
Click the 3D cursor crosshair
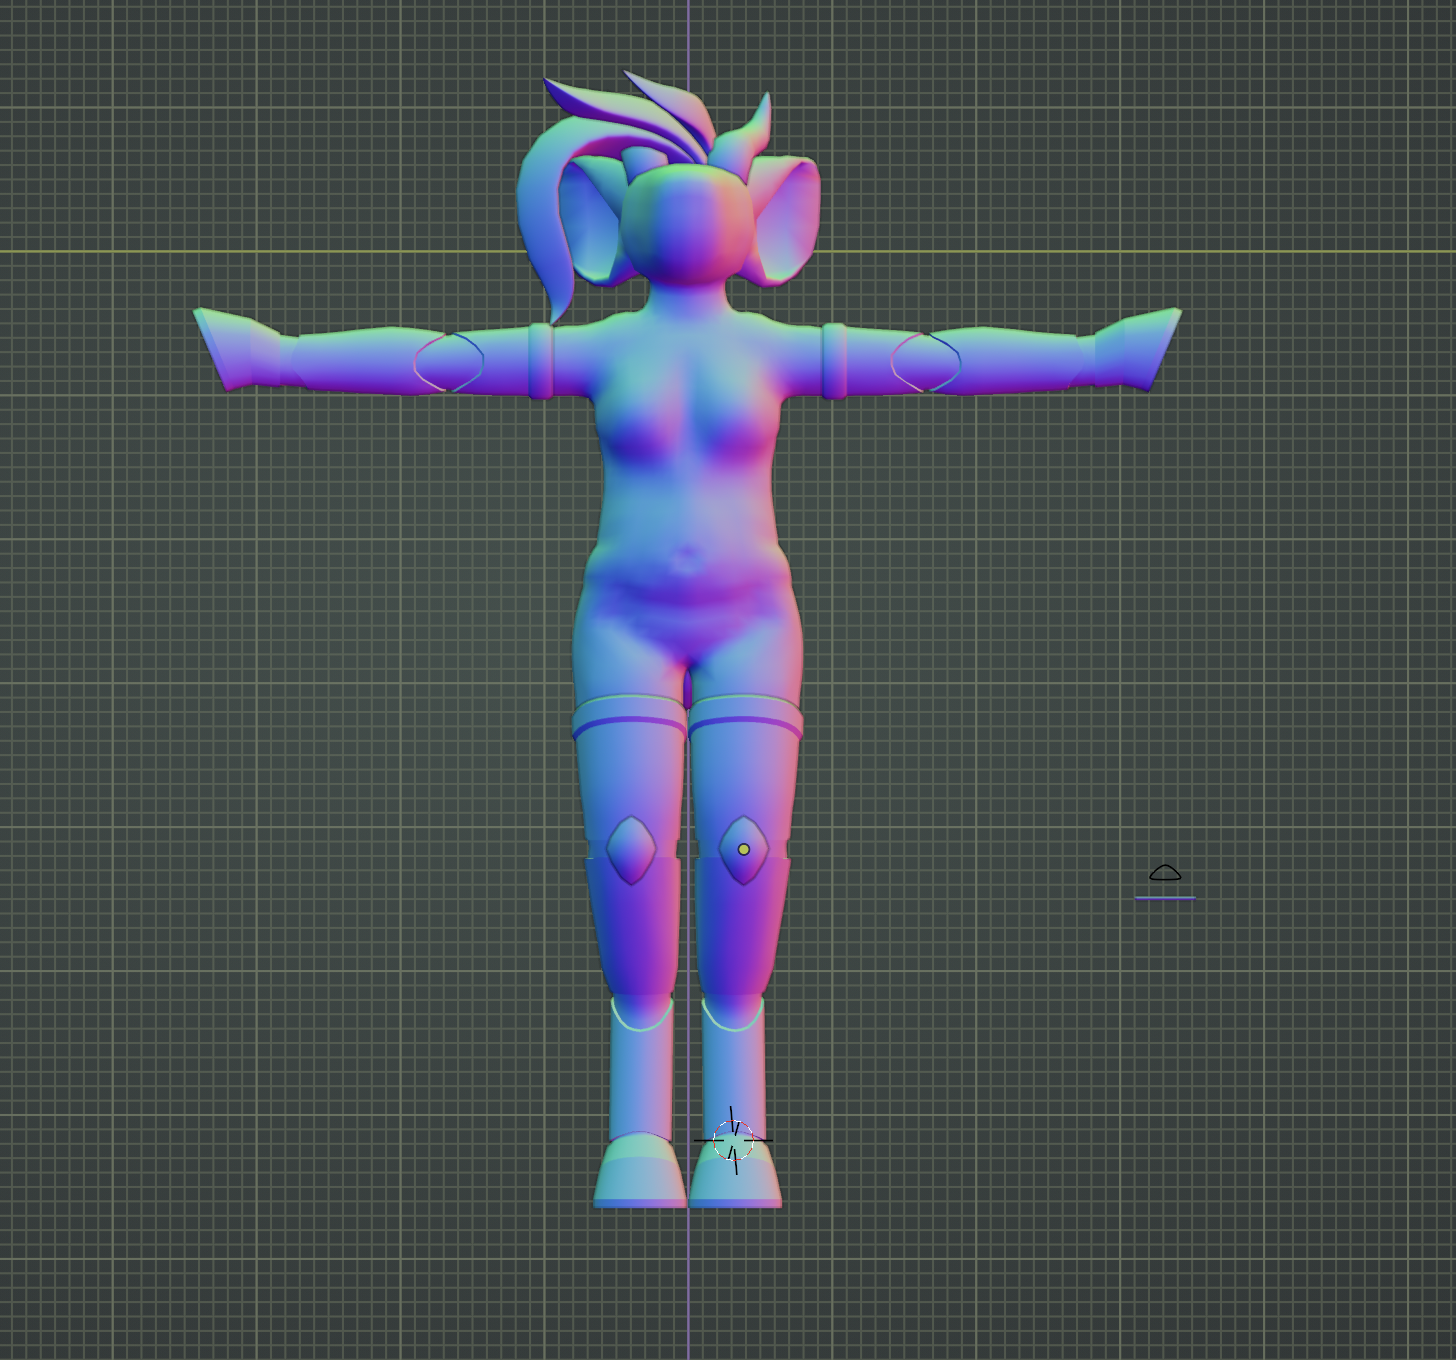(733, 1140)
